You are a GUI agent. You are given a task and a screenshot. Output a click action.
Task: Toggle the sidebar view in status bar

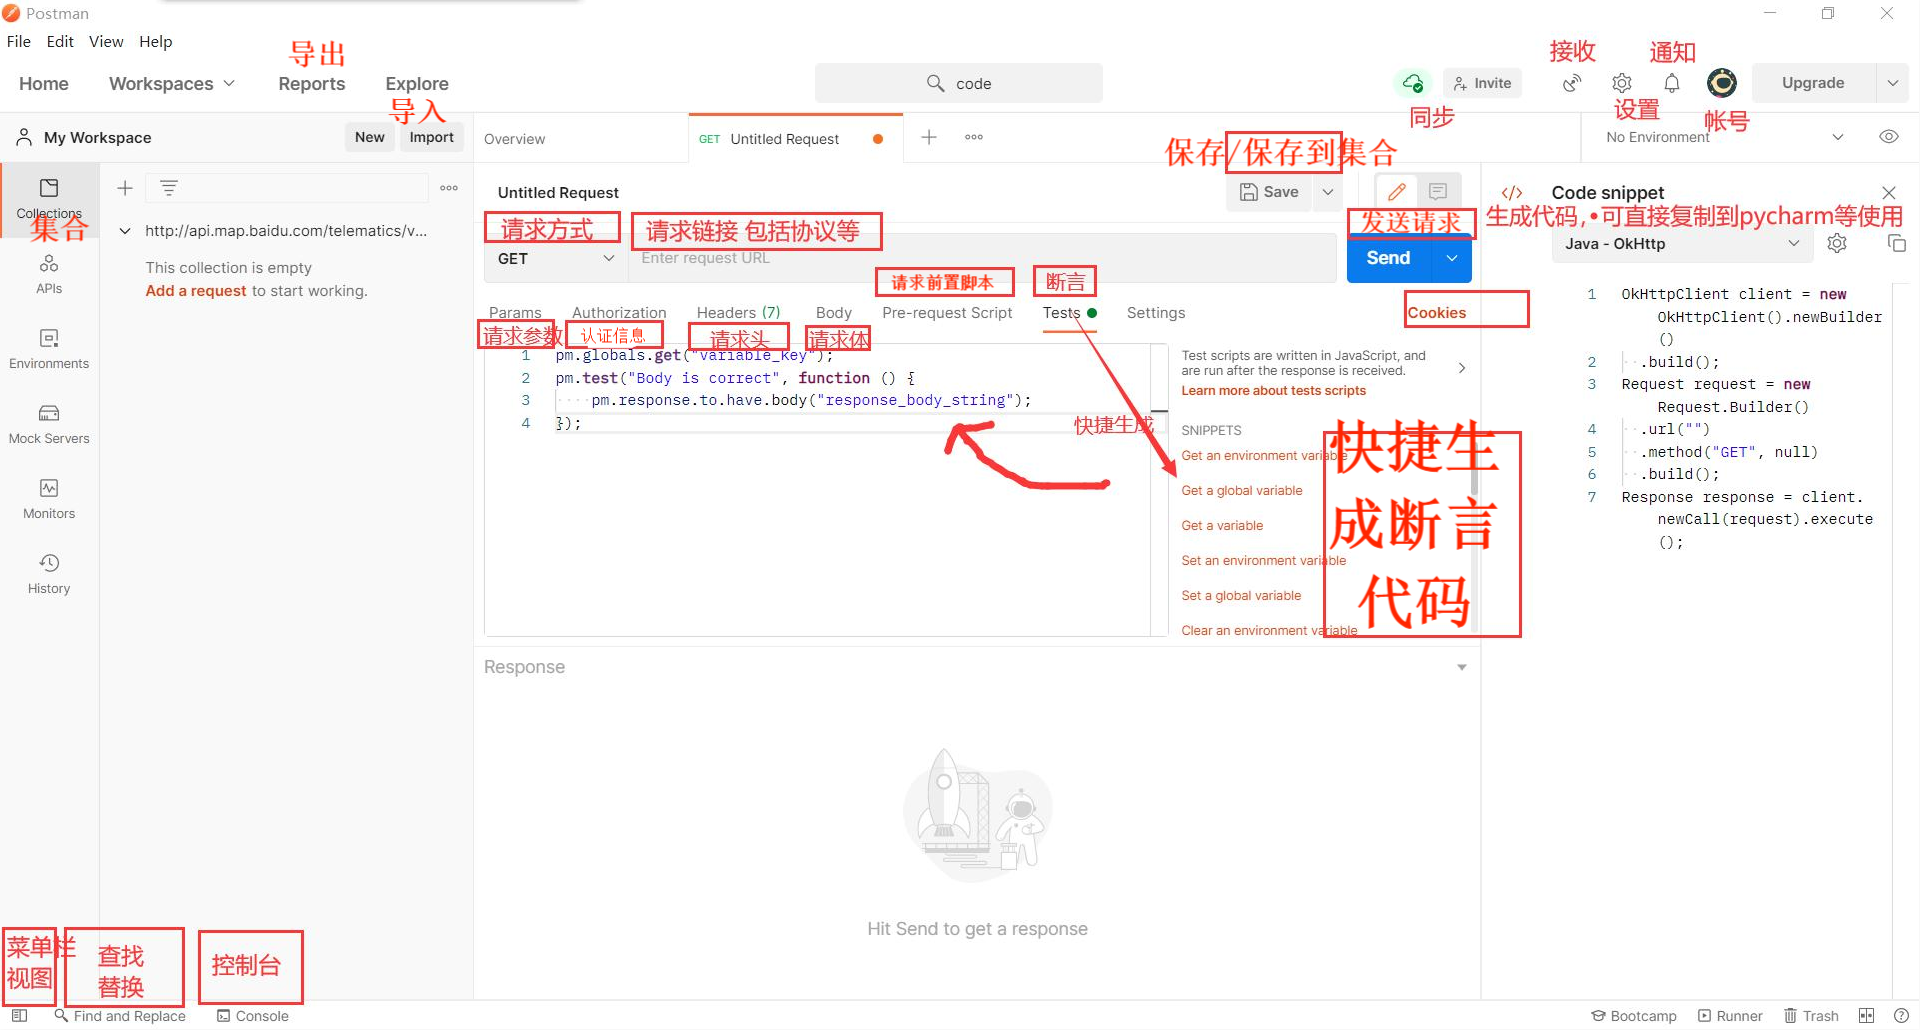coord(19,1015)
